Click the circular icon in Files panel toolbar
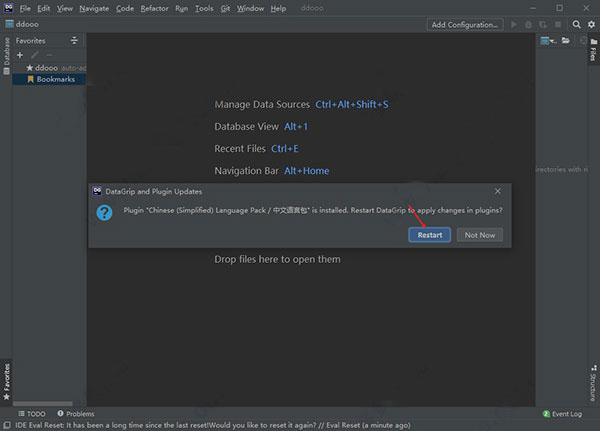Image resolution: width=600 pixels, height=431 pixels. (x=583, y=41)
